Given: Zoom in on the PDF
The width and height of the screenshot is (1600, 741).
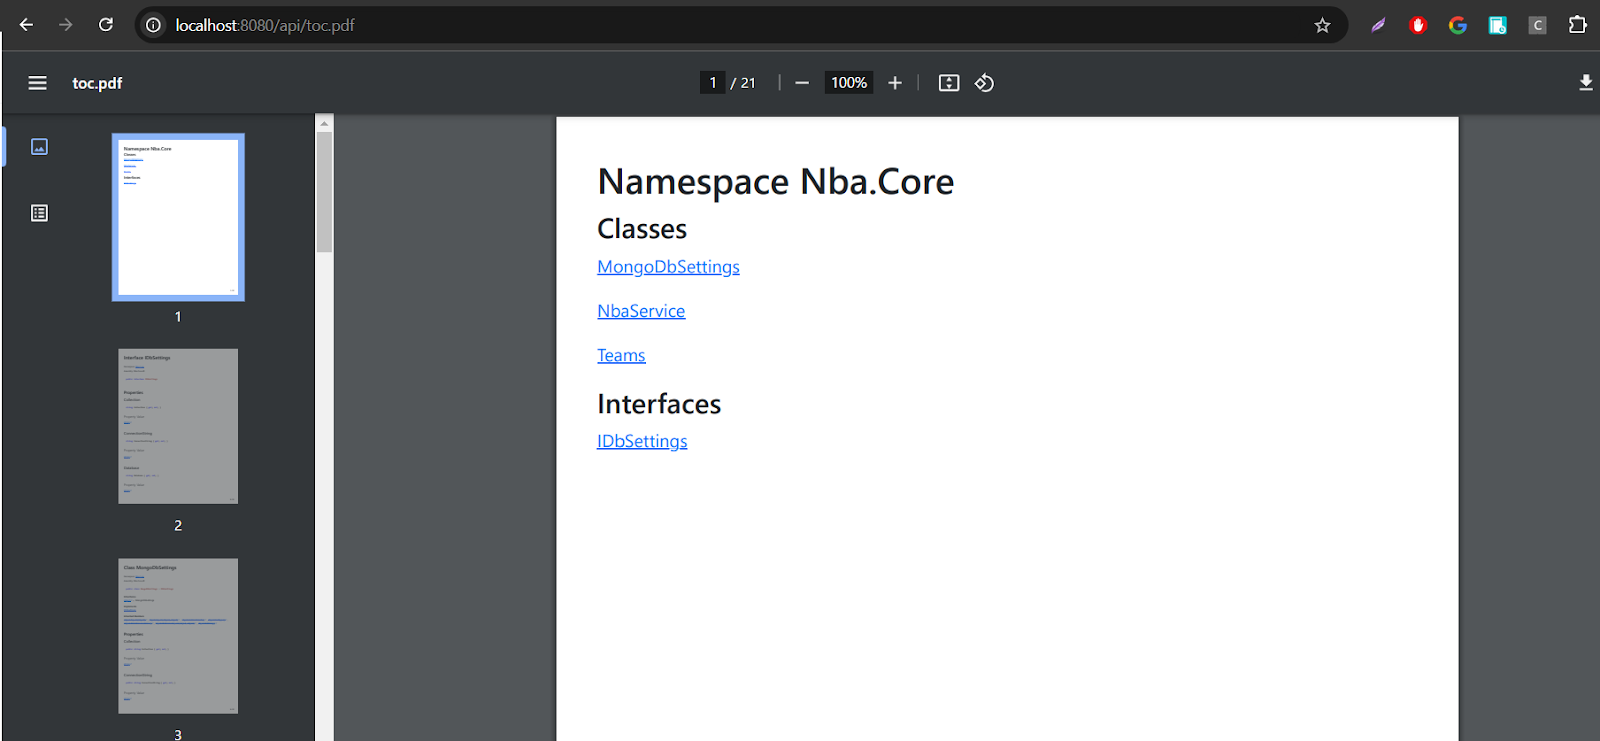Looking at the screenshot, I should (x=895, y=83).
